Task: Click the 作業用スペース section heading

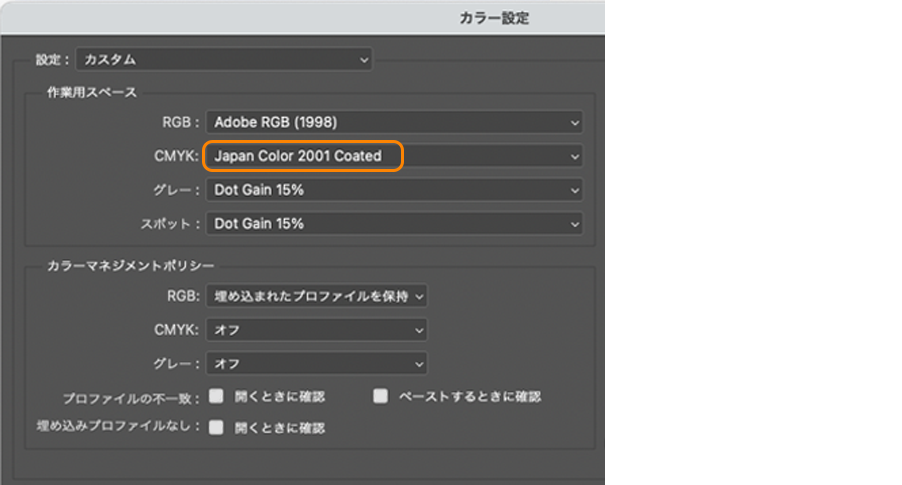Action: 92,93
